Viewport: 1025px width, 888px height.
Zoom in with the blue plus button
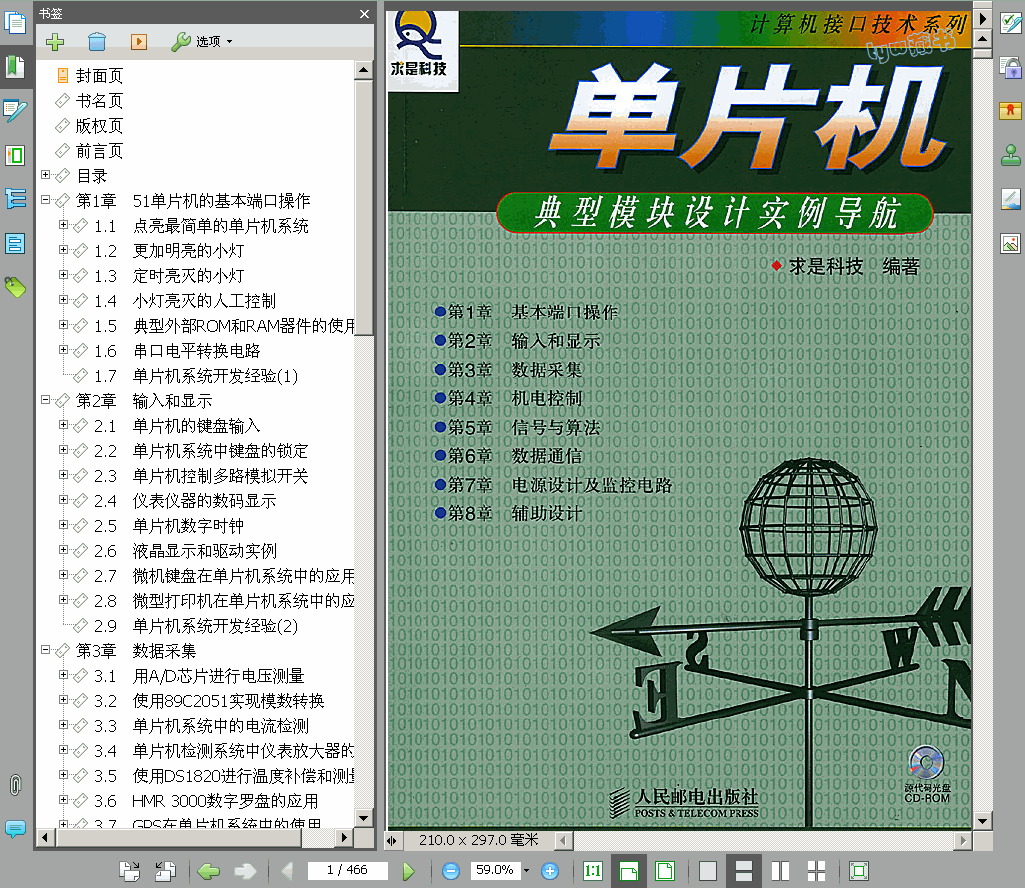[x=549, y=871]
